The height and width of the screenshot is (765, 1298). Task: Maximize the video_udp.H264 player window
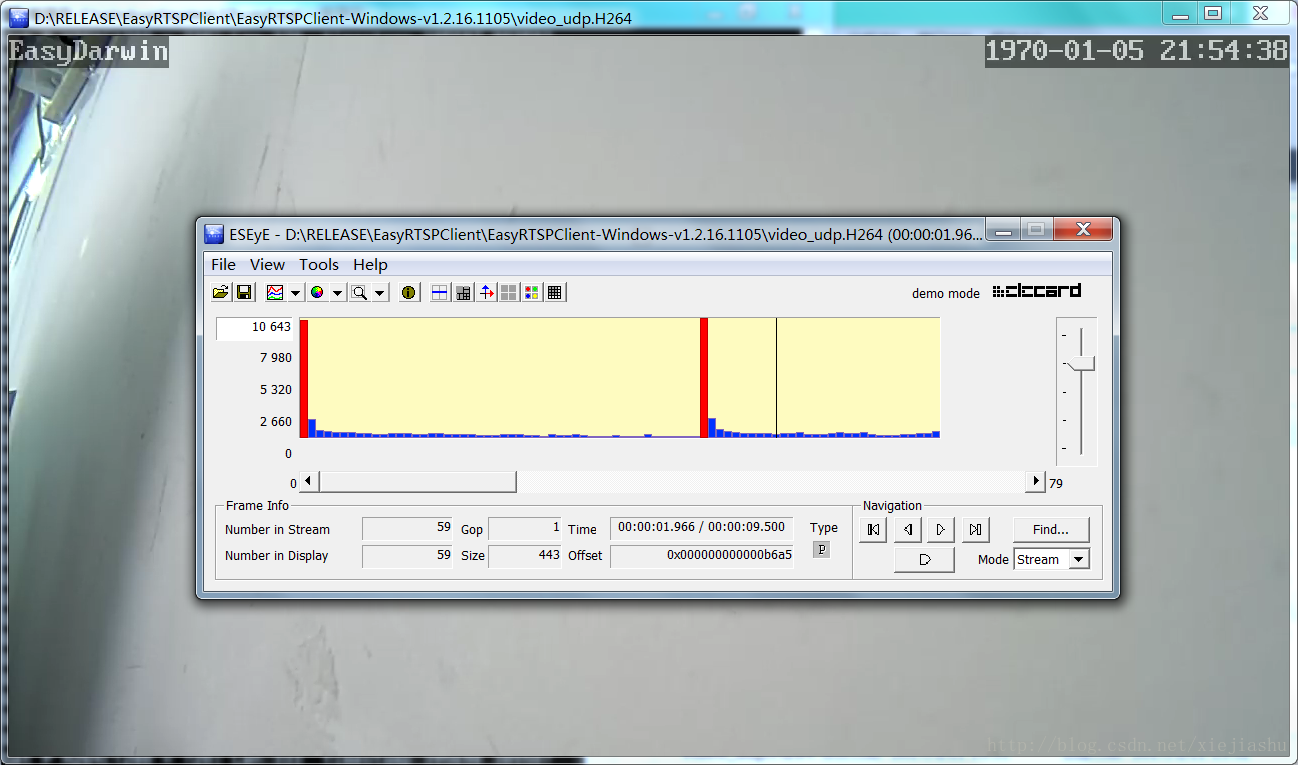(1213, 13)
